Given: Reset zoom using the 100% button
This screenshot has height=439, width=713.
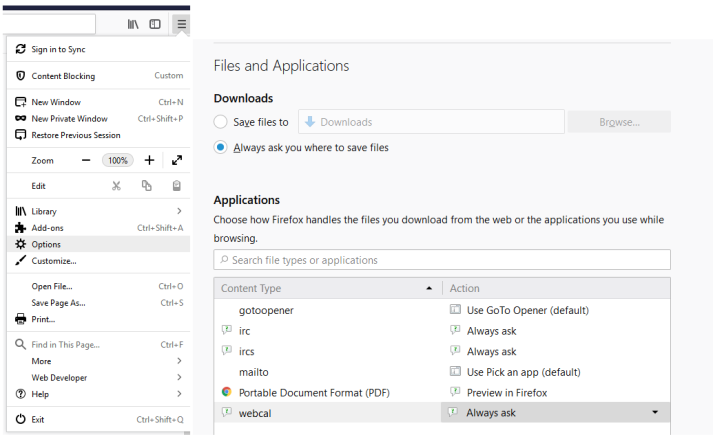Looking at the screenshot, I should [x=118, y=160].
